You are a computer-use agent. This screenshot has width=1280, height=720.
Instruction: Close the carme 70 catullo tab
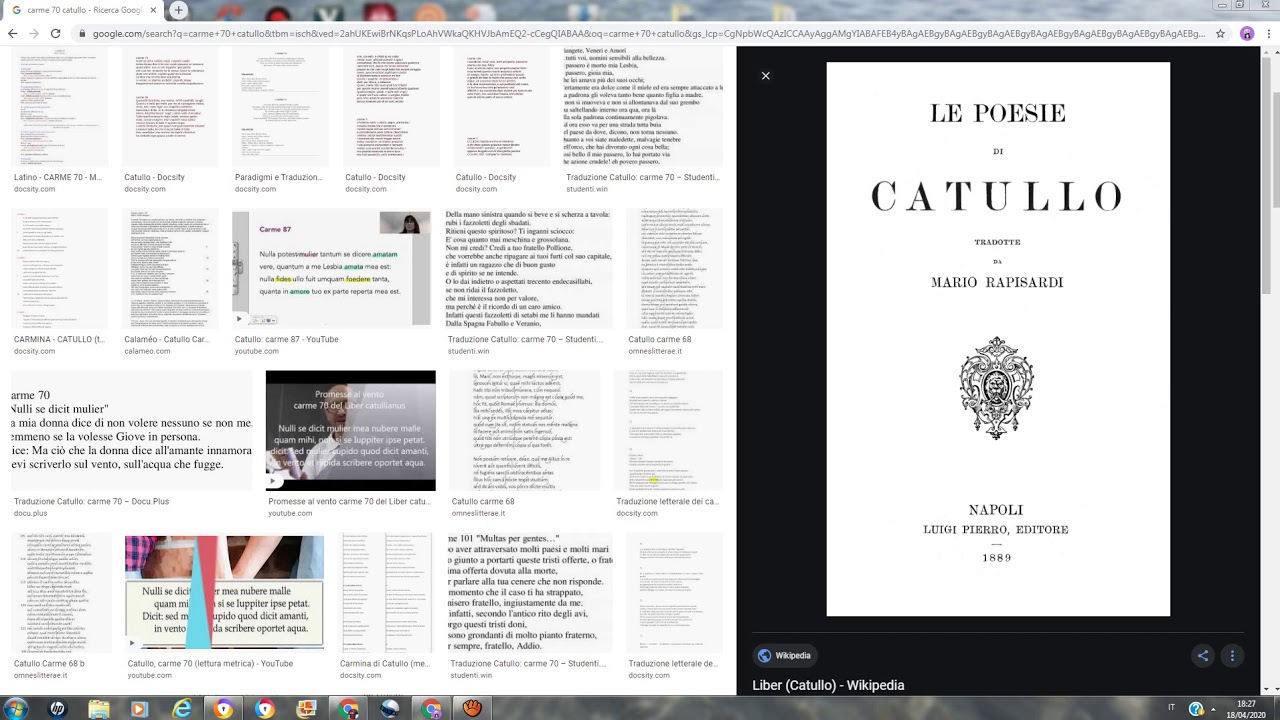tap(152, 10)
